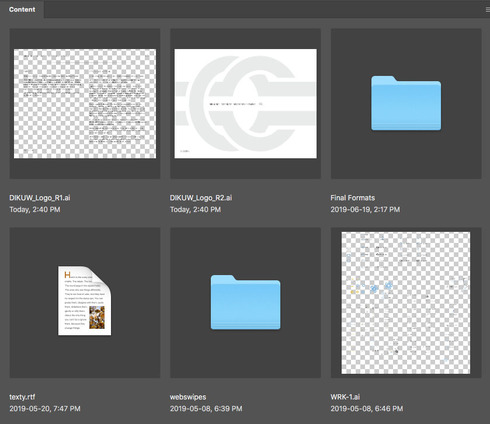Open the Final Formats folder icon

(x=406, y=103)
